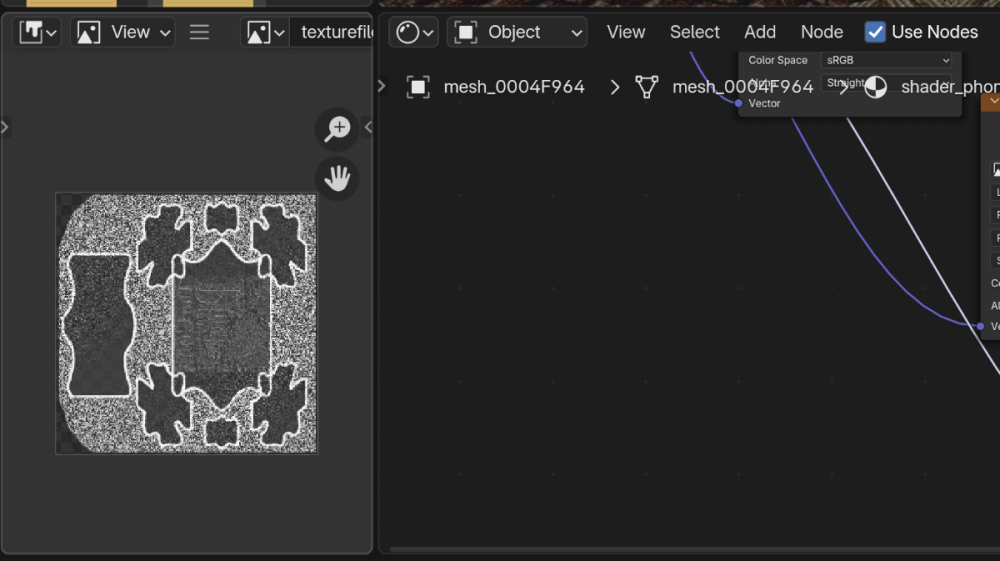
Task: Click the material sphere icon in breadcrumb
Action: (x=875, y=87)
